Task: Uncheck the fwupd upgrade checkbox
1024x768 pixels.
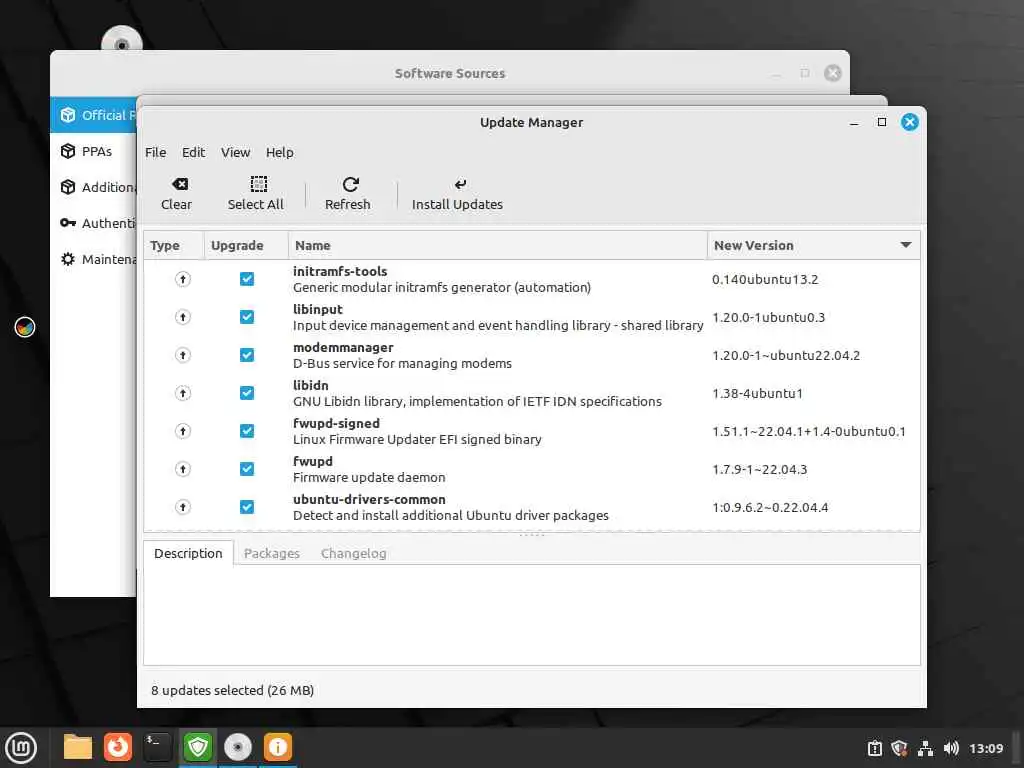Action: [247, 469]
